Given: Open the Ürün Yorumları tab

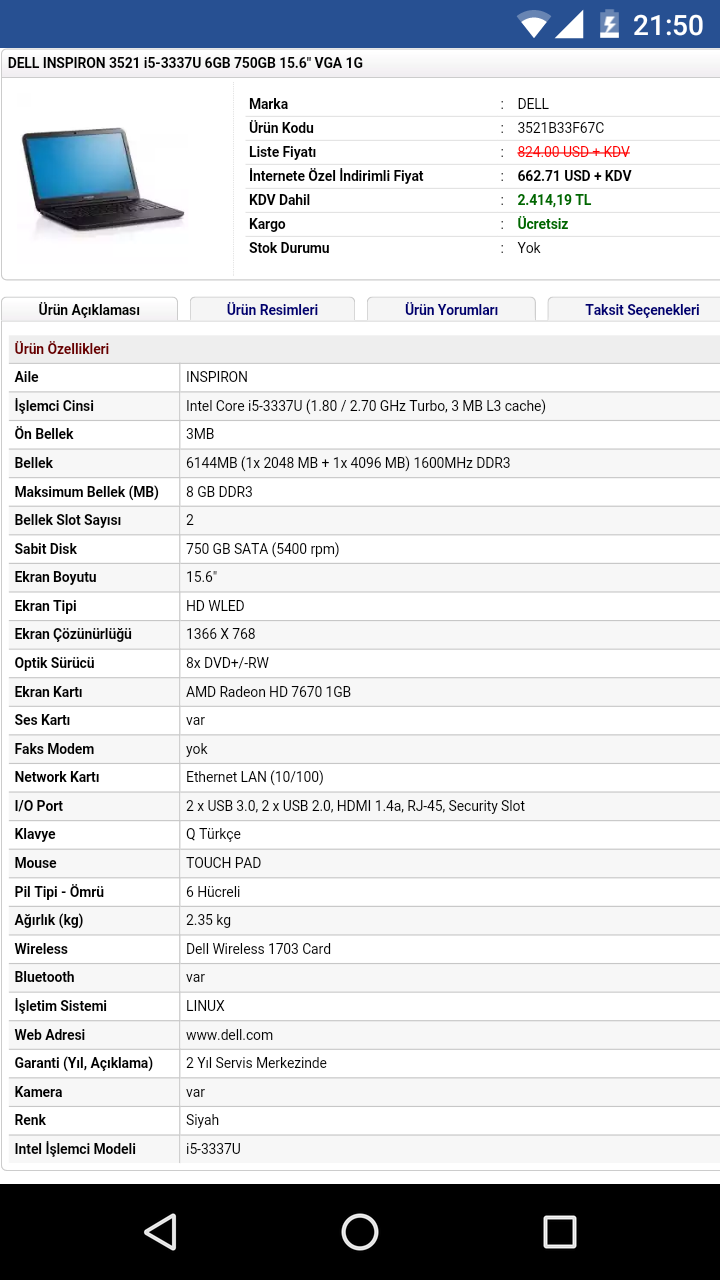Looking at the screenshot, I should click(x=451, y=310).
